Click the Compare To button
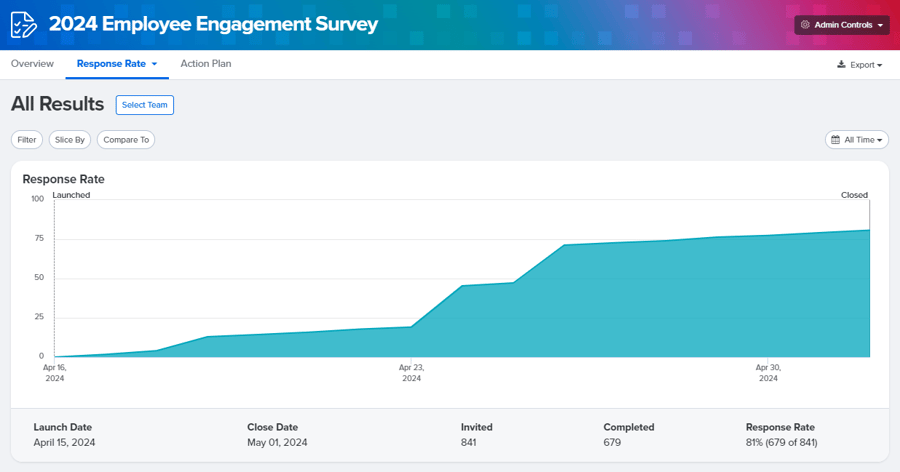This screenshot has height=472, width=900. pyautogui.click(x=126, y=140)
